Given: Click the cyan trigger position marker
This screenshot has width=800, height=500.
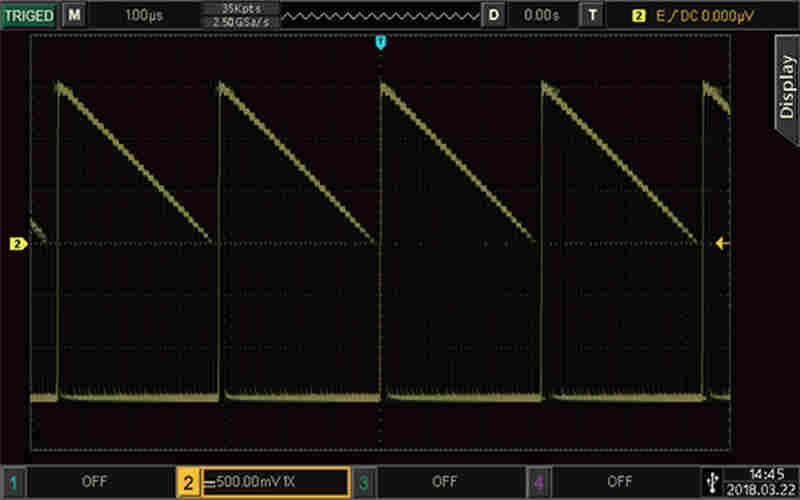Looking at the screenshot, I should pos(380,41).
